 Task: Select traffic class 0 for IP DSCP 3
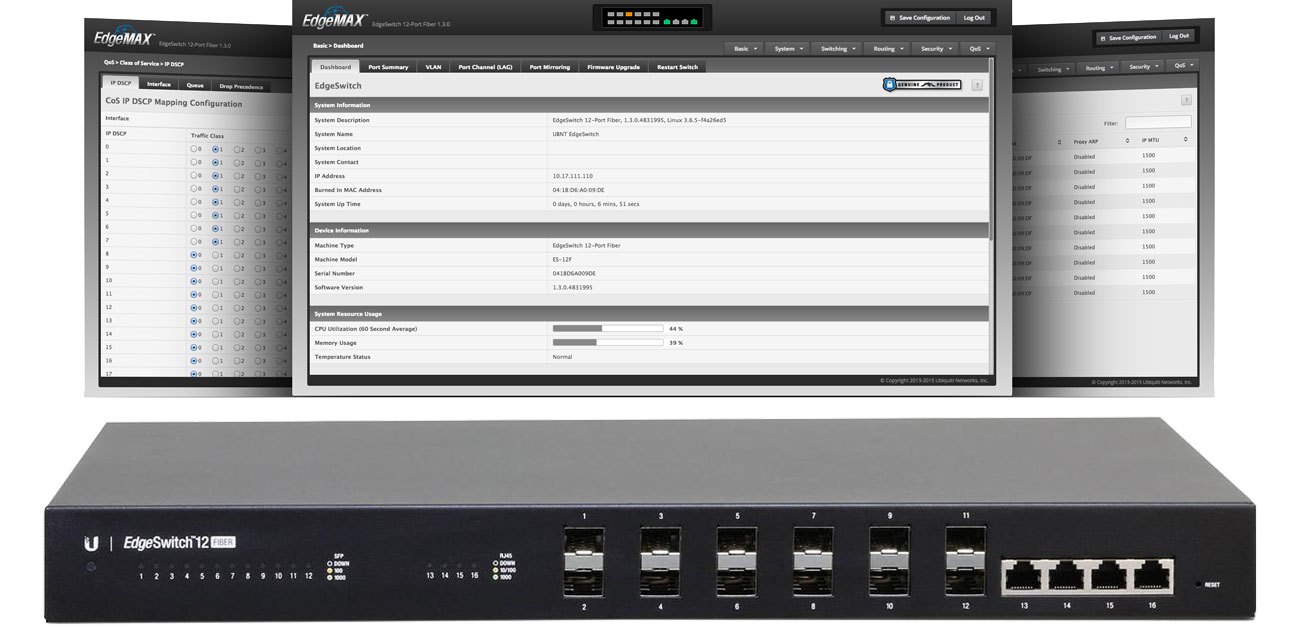coord(194,188)
